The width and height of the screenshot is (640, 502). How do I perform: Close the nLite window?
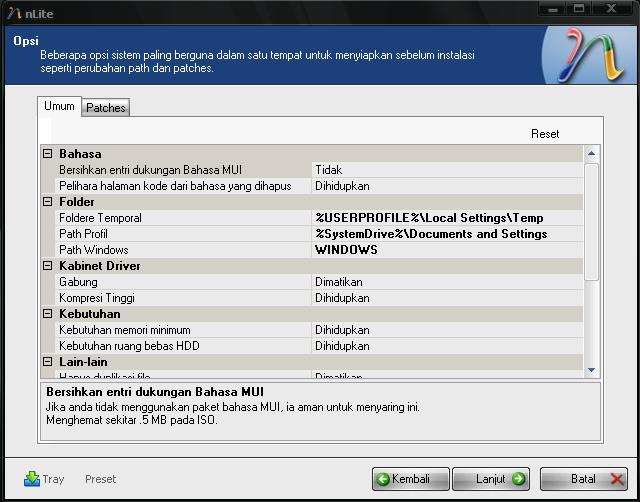point(611,9)
